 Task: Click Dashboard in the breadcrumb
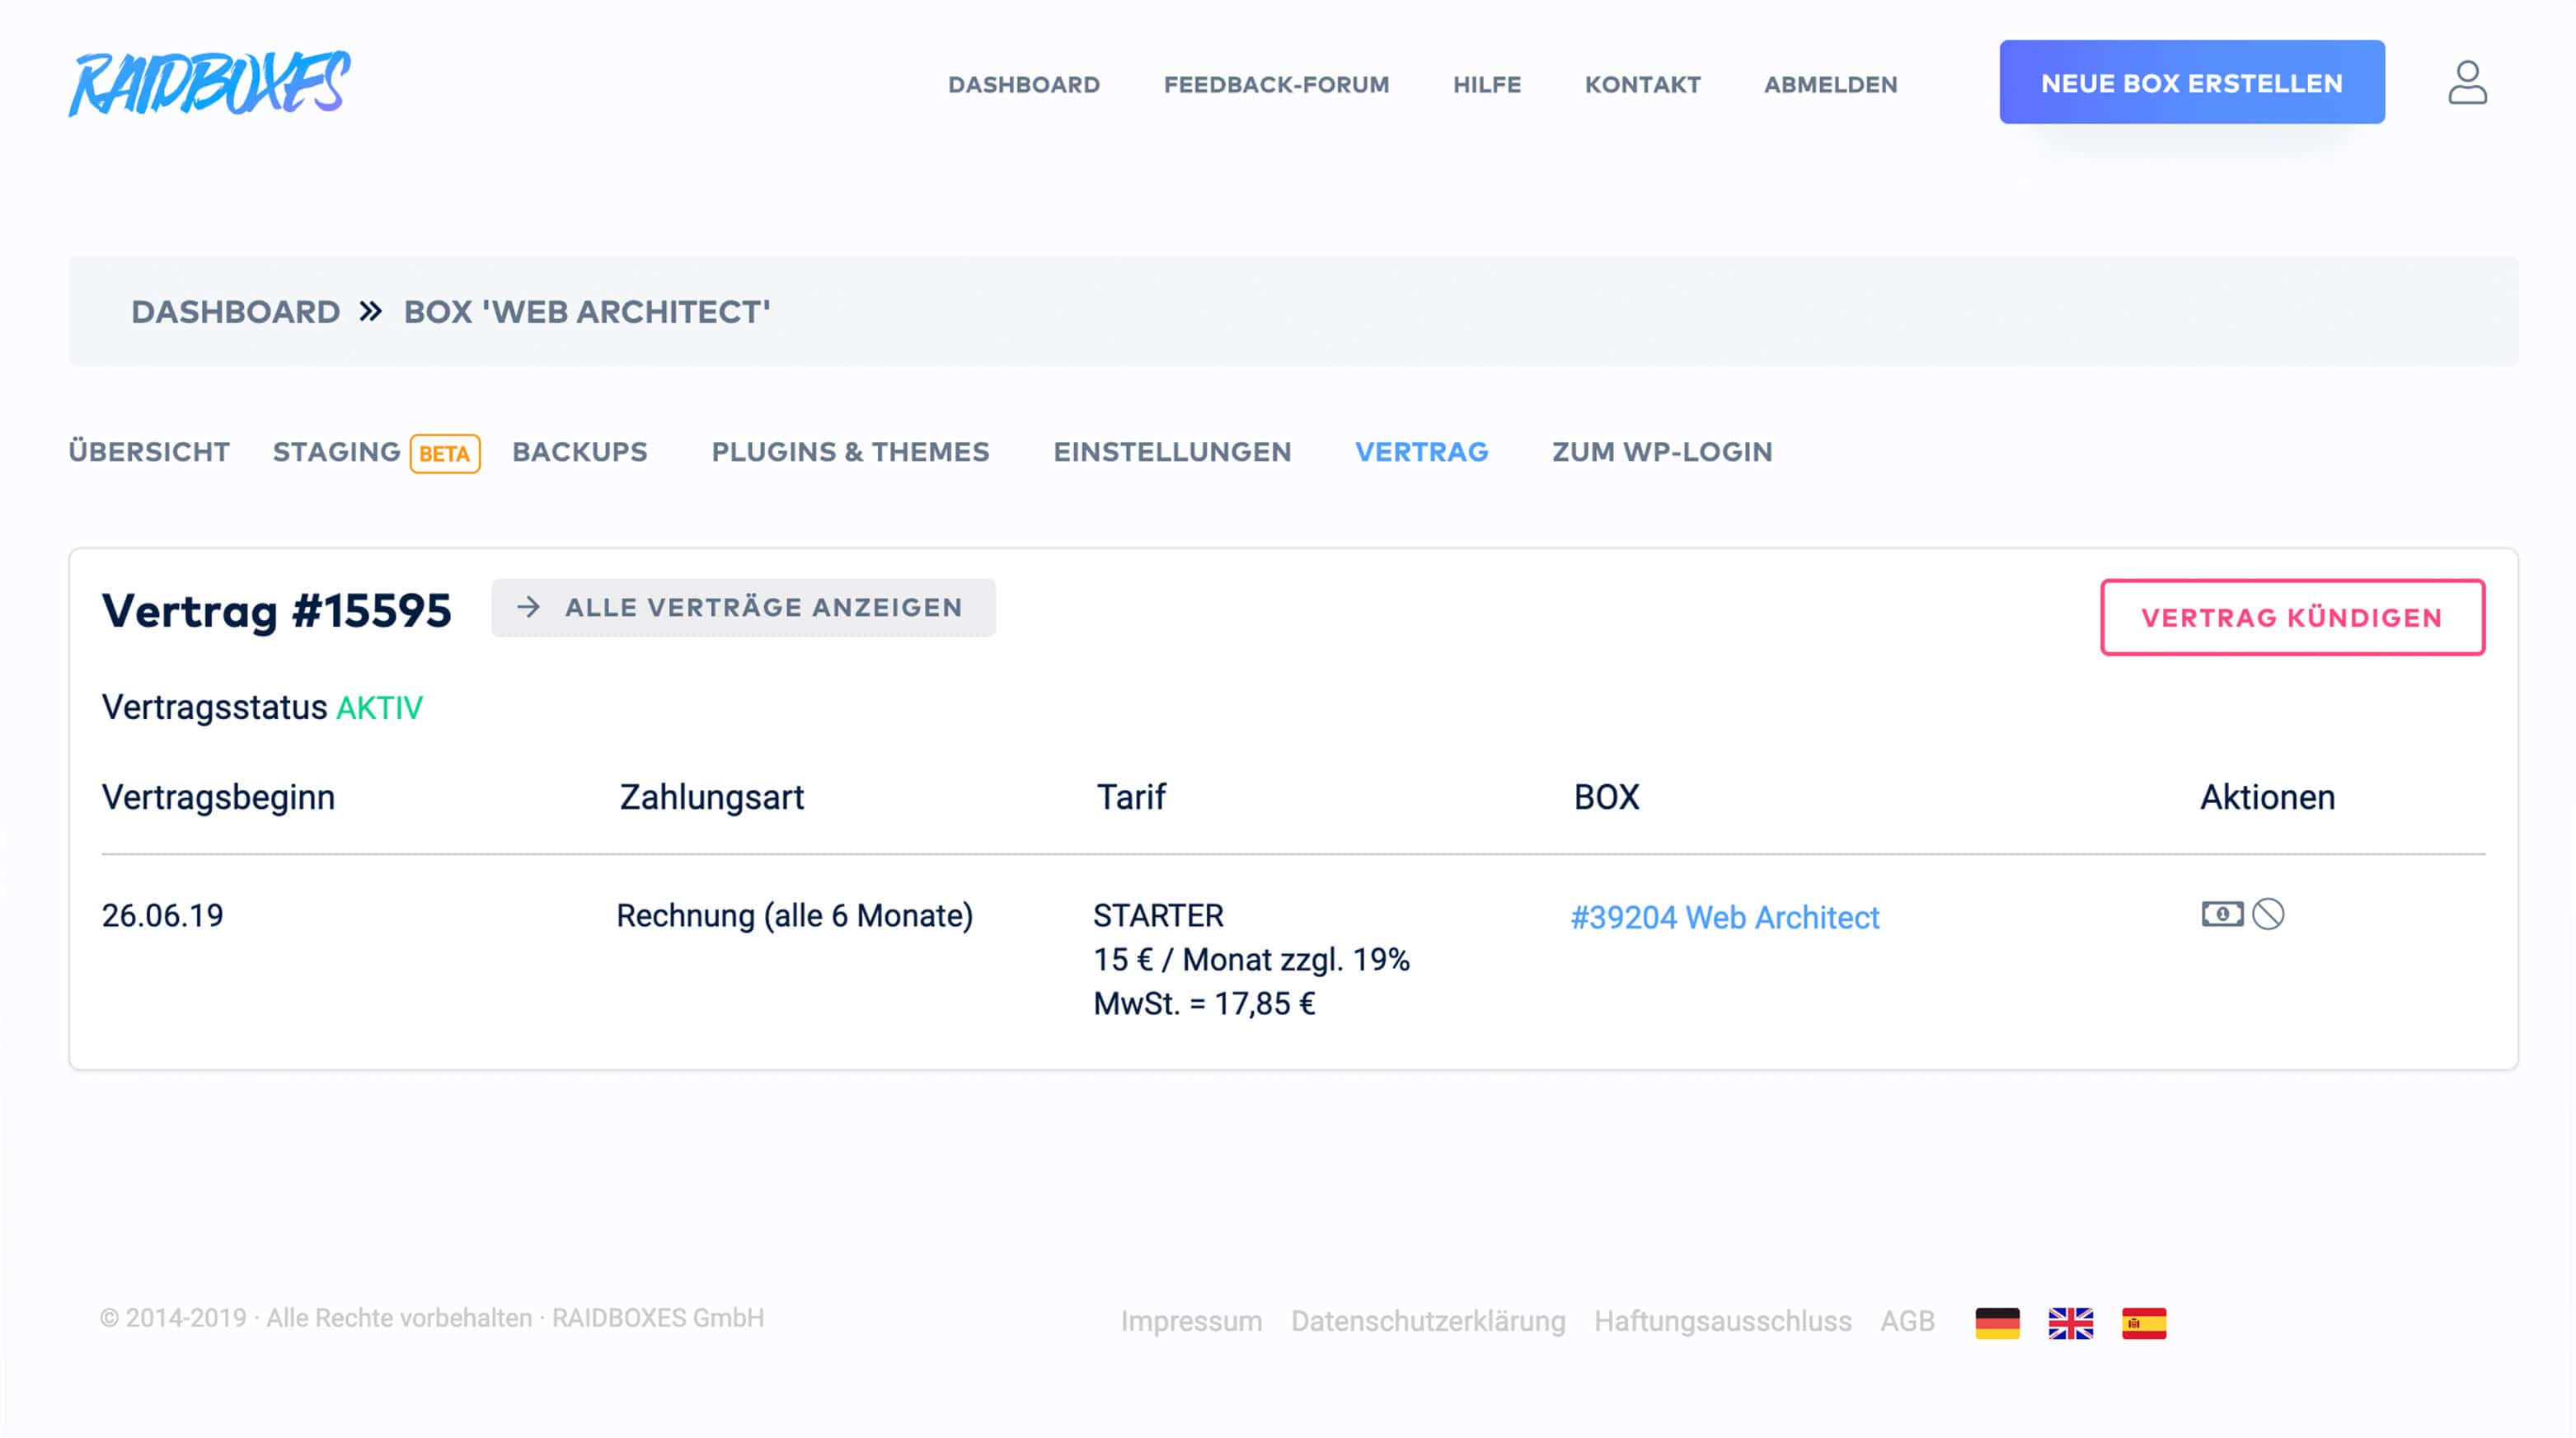[x=236, y=312]
